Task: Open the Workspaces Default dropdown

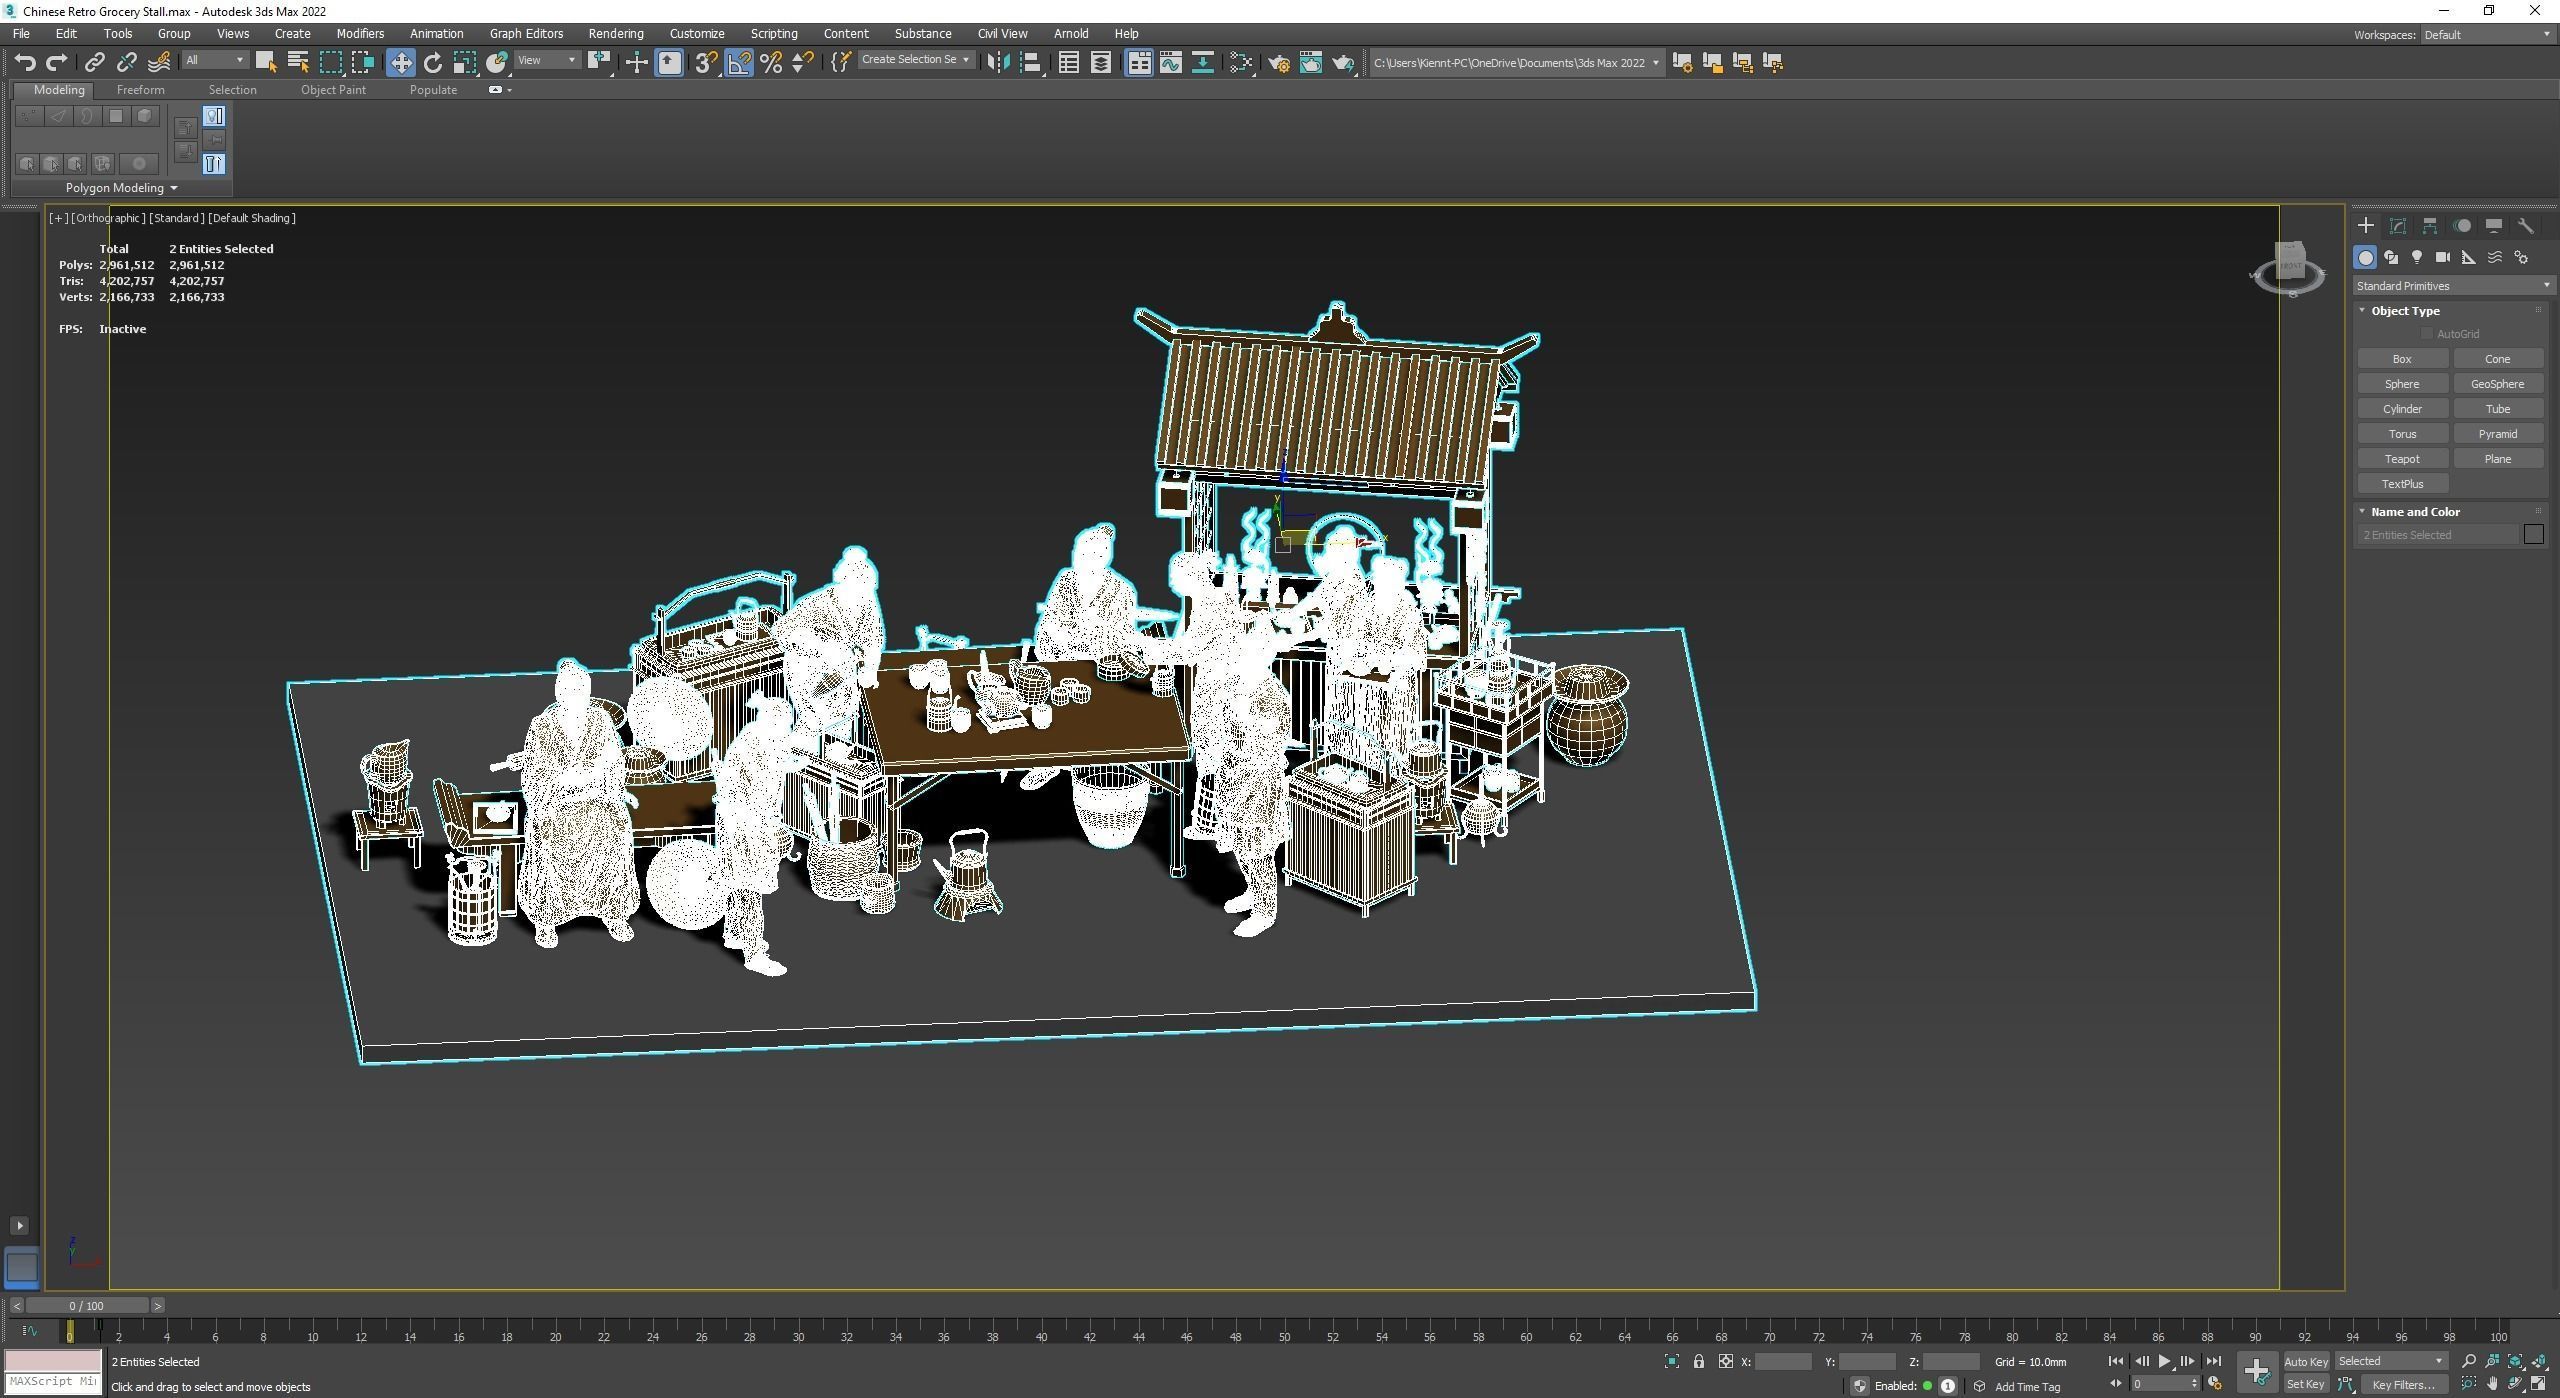Action: click(2486, 35)
